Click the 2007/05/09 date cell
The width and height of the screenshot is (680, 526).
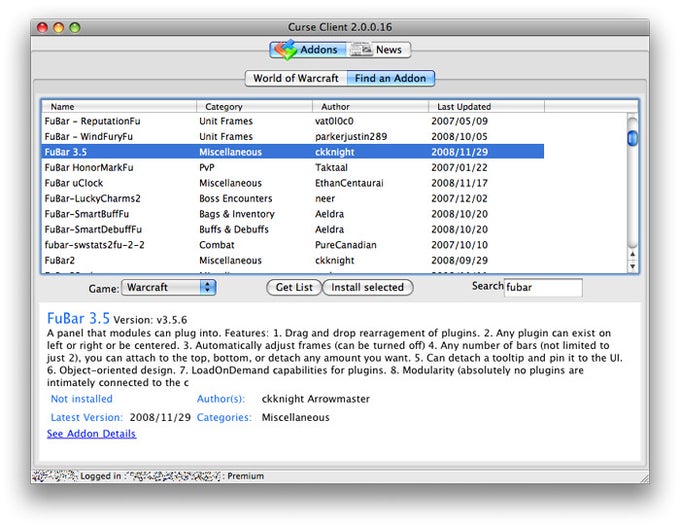(459, 121)
